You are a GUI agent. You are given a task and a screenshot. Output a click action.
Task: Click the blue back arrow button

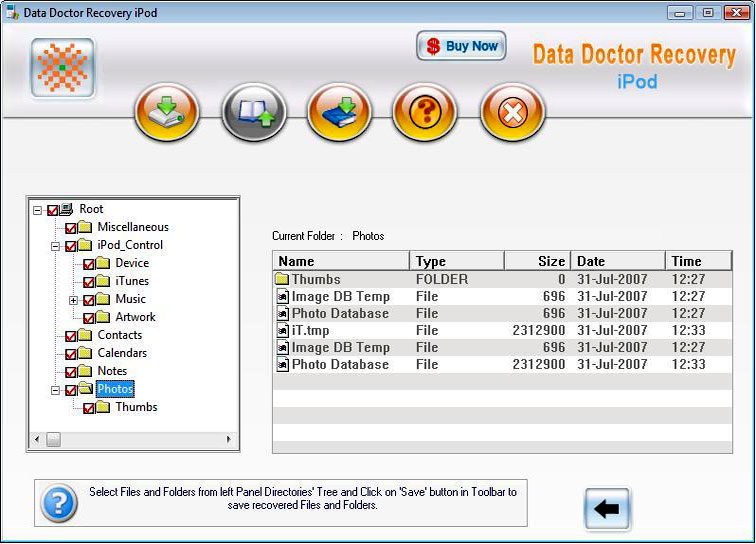pos(607,509)
